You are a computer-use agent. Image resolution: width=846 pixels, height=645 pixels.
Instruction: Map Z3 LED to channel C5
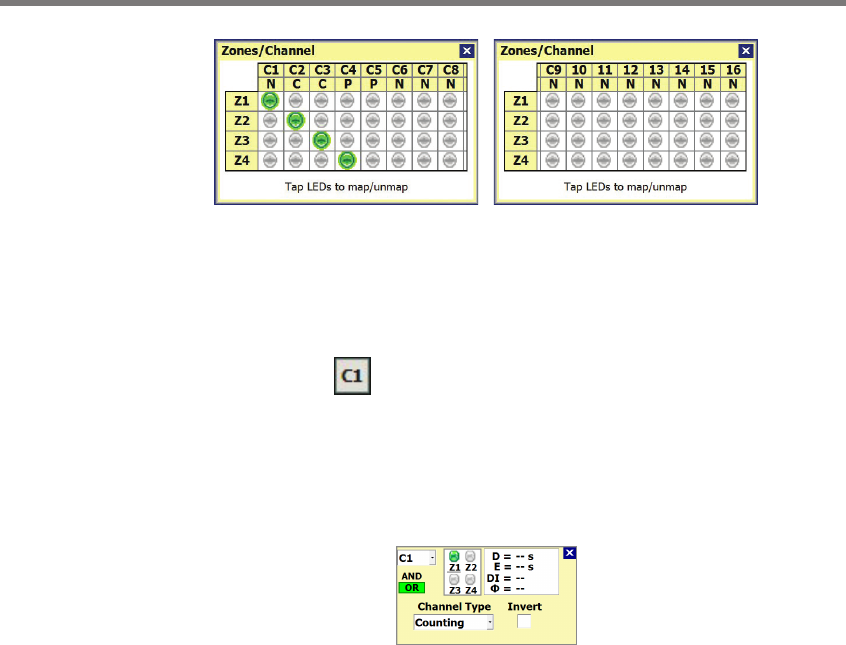coord(373,140)
